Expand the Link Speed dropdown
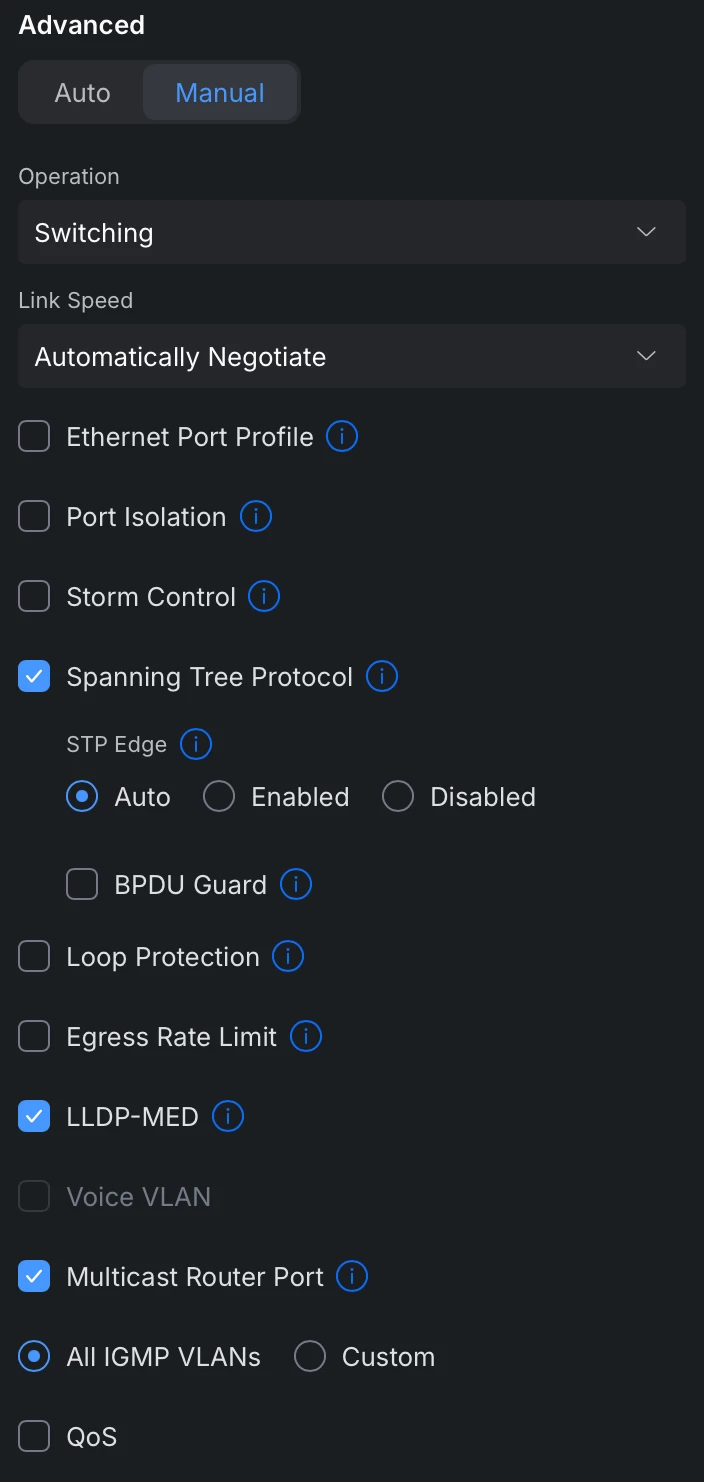Screen dimensions: 704x1482 tap(351, 356)
